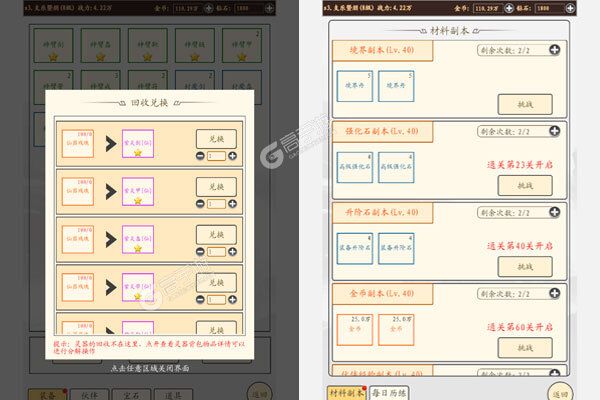The width and height of the screenshot is (600, 400).
Task: Switch to 每日历练 tab
Action: point(389,393)
